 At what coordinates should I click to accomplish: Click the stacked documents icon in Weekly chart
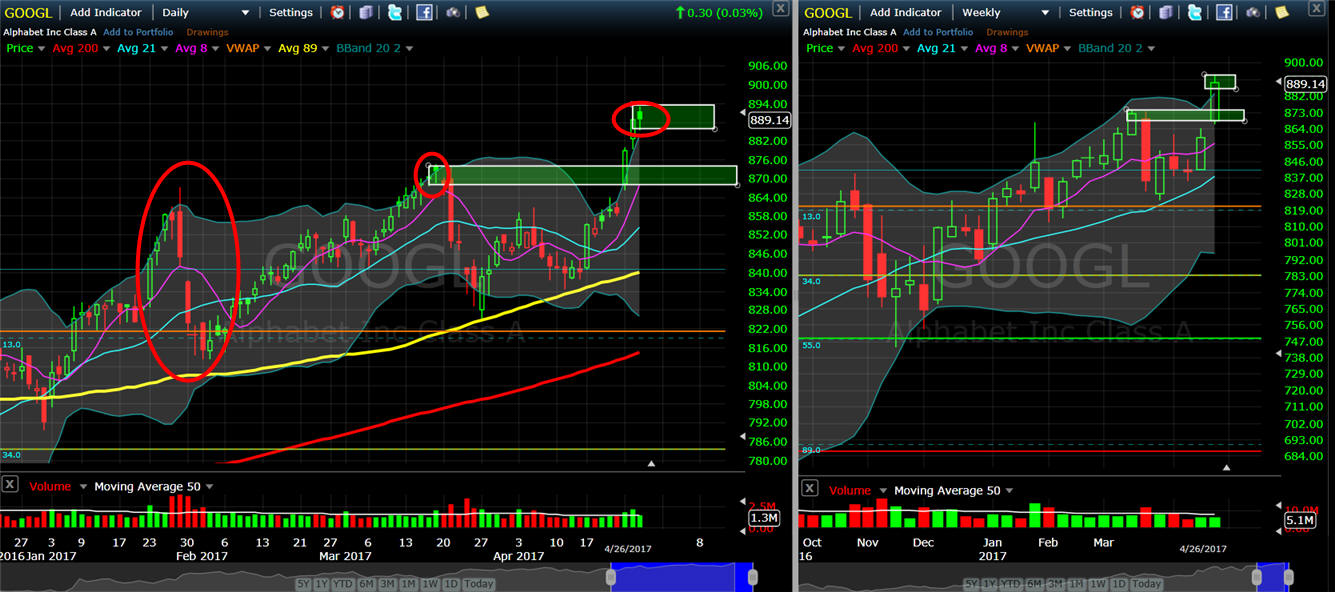point(1166,13)
